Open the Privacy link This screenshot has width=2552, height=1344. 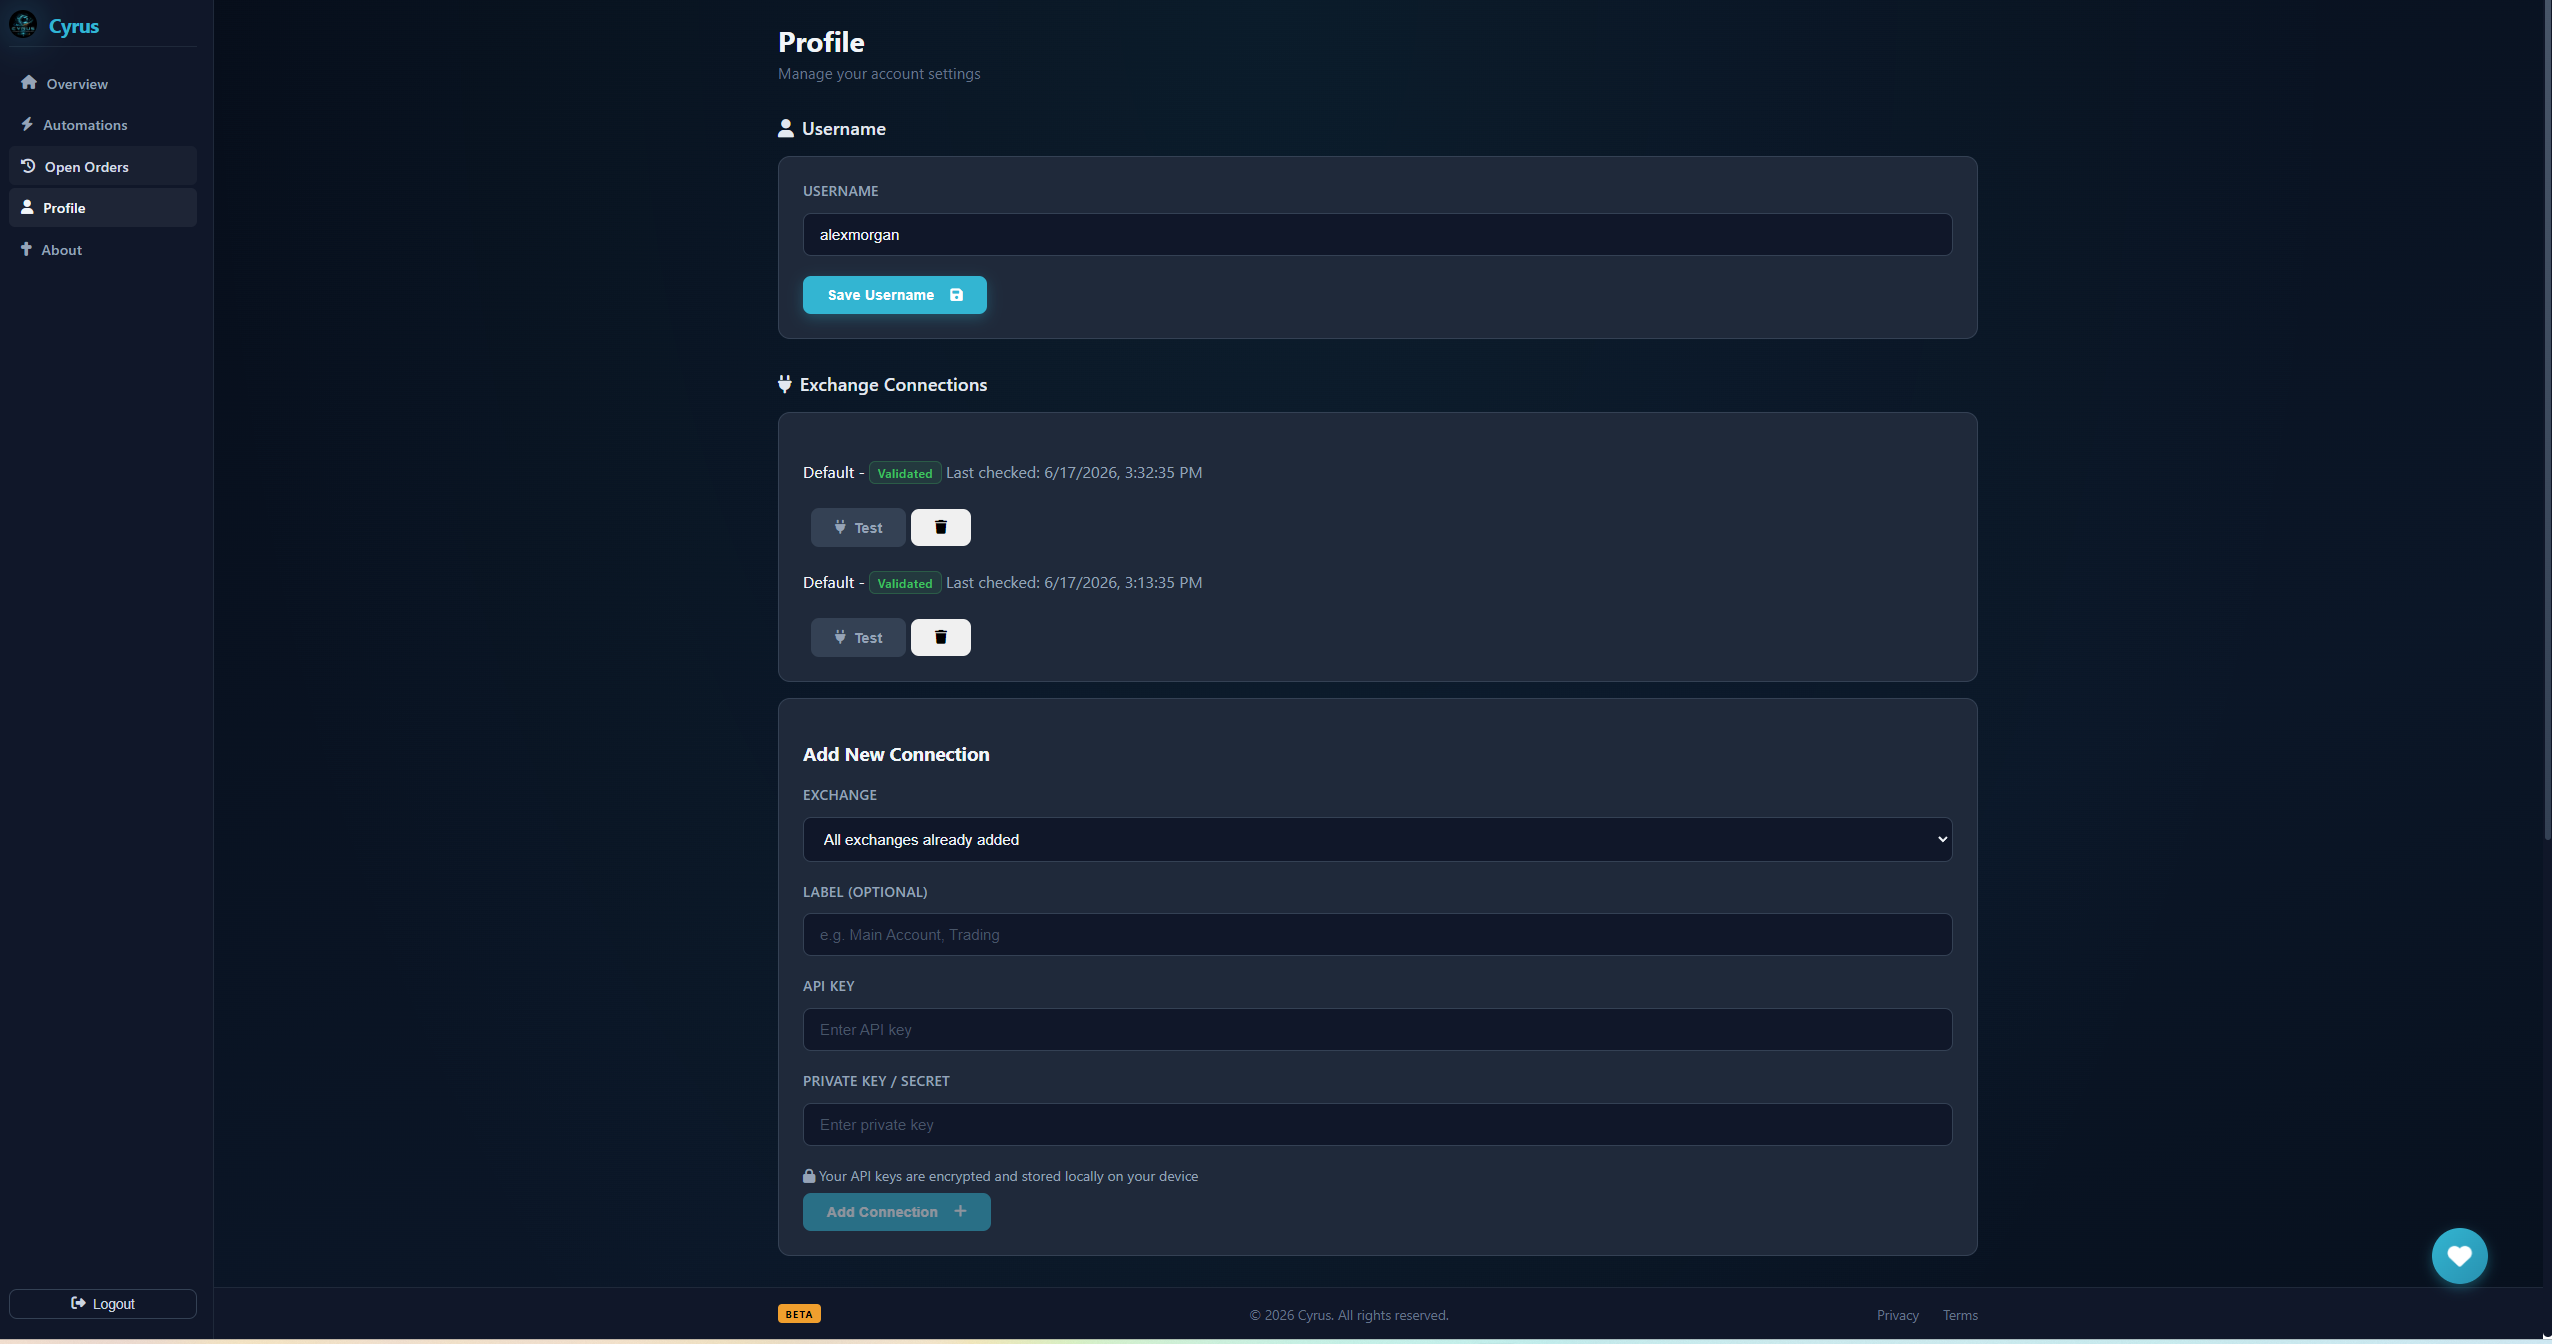click(1897, 1316)
